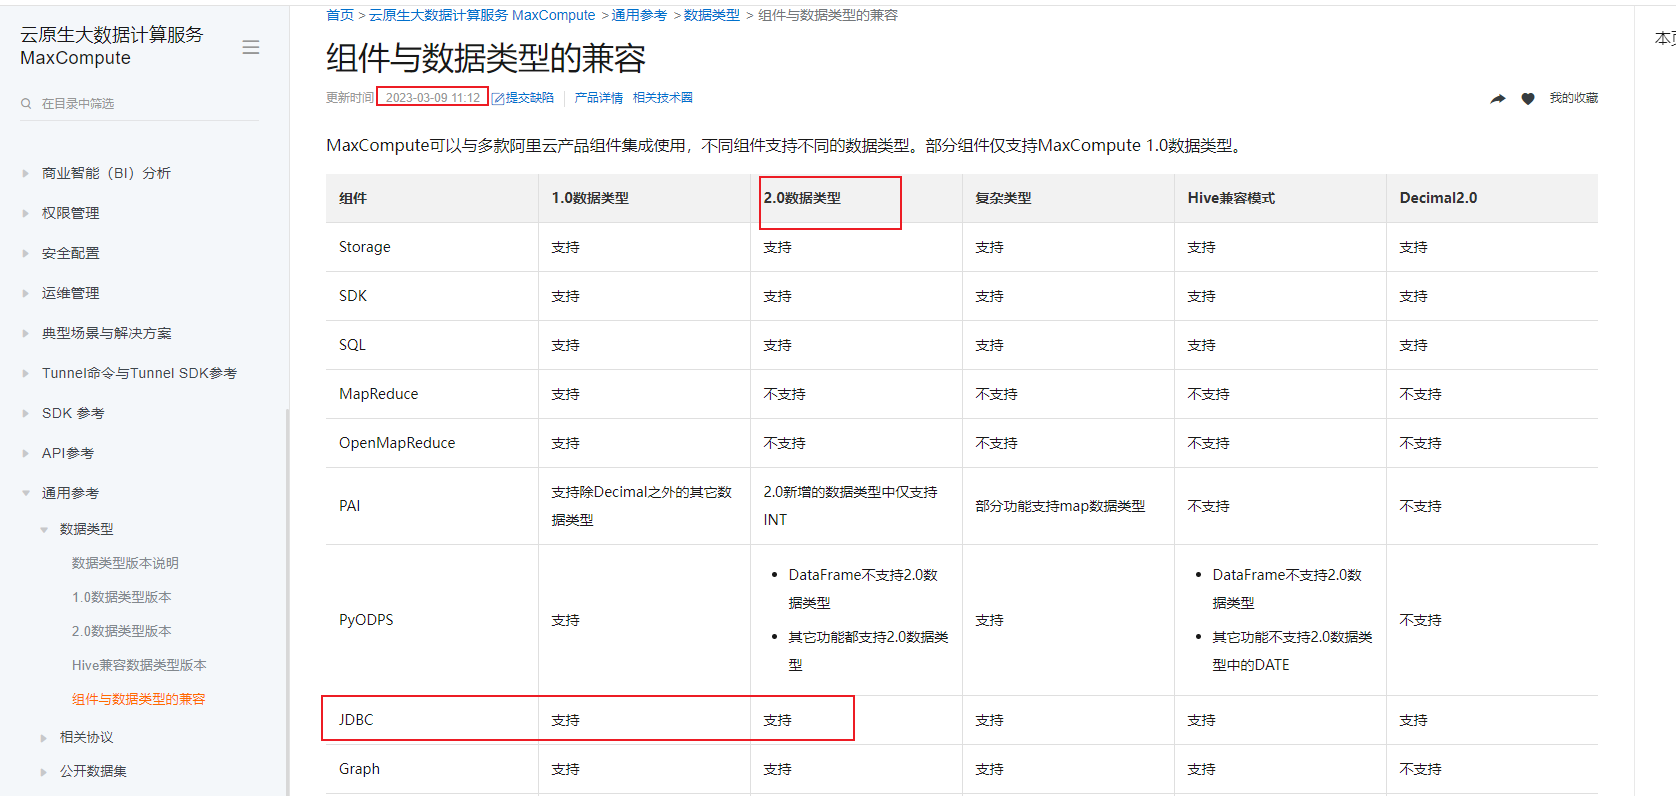The width and height of the screenshot is (1676, 796).
Task: Click the update timestamp 2023-03-09 11:12
Action: point(433,98)
